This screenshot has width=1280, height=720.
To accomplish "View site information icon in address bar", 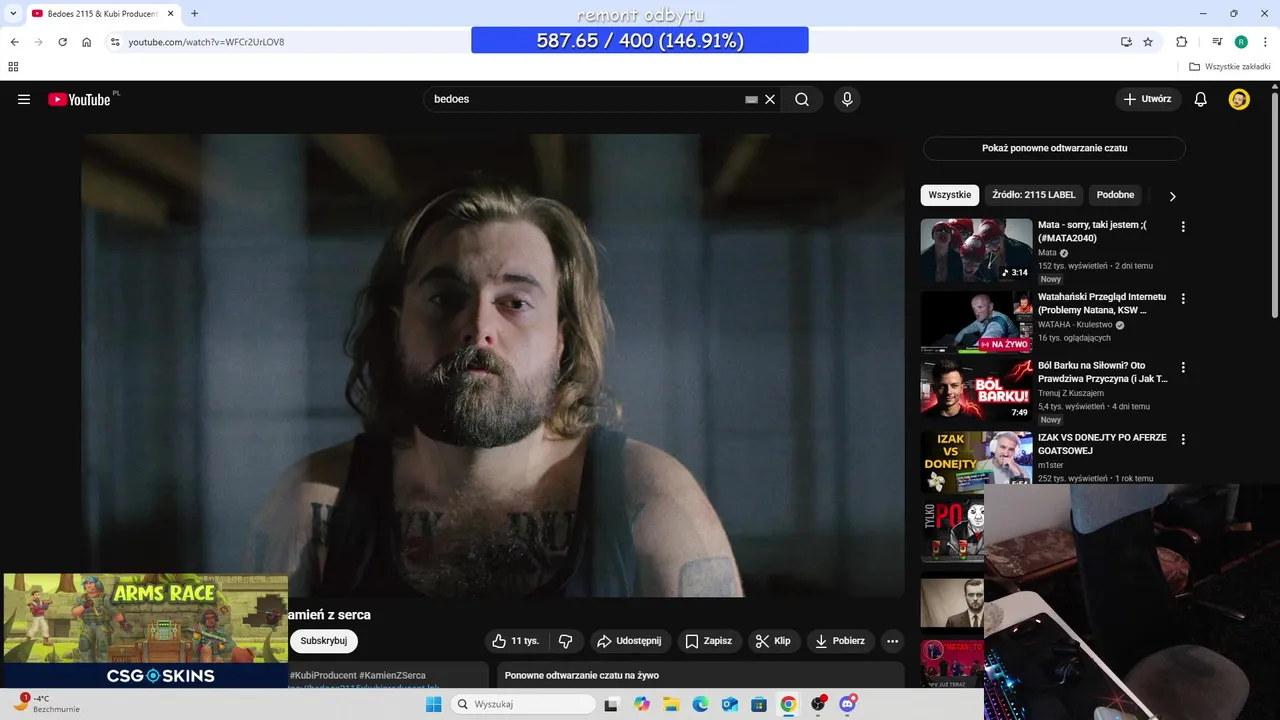I will pos(115,42).
